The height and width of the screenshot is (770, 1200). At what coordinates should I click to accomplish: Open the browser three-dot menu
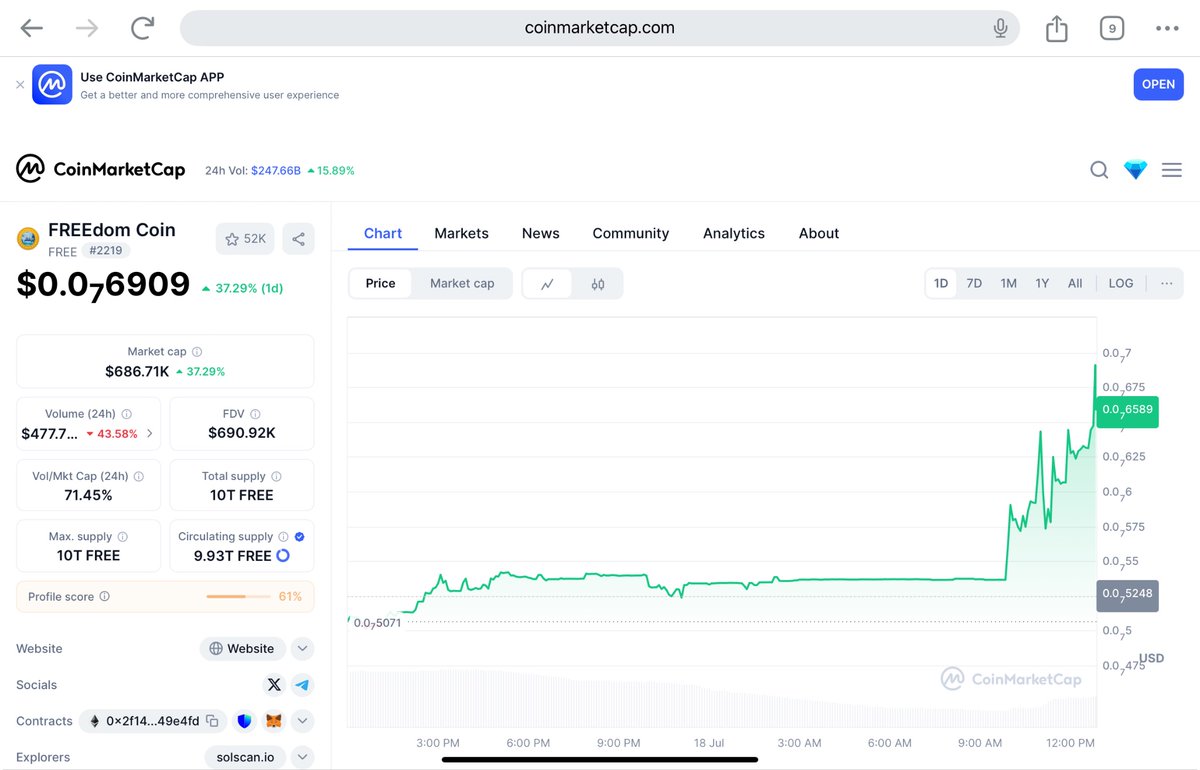(x=1167, y=28)
